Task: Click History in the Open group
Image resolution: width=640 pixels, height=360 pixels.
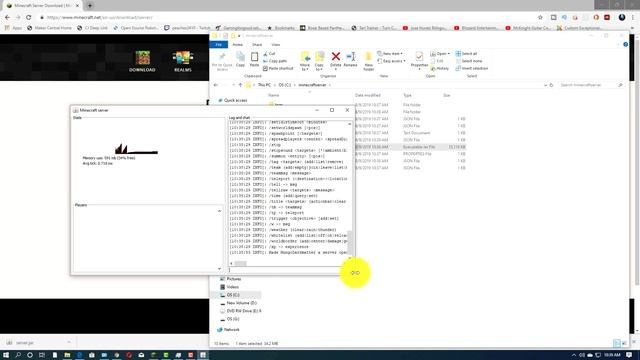Action: point(440,68)
